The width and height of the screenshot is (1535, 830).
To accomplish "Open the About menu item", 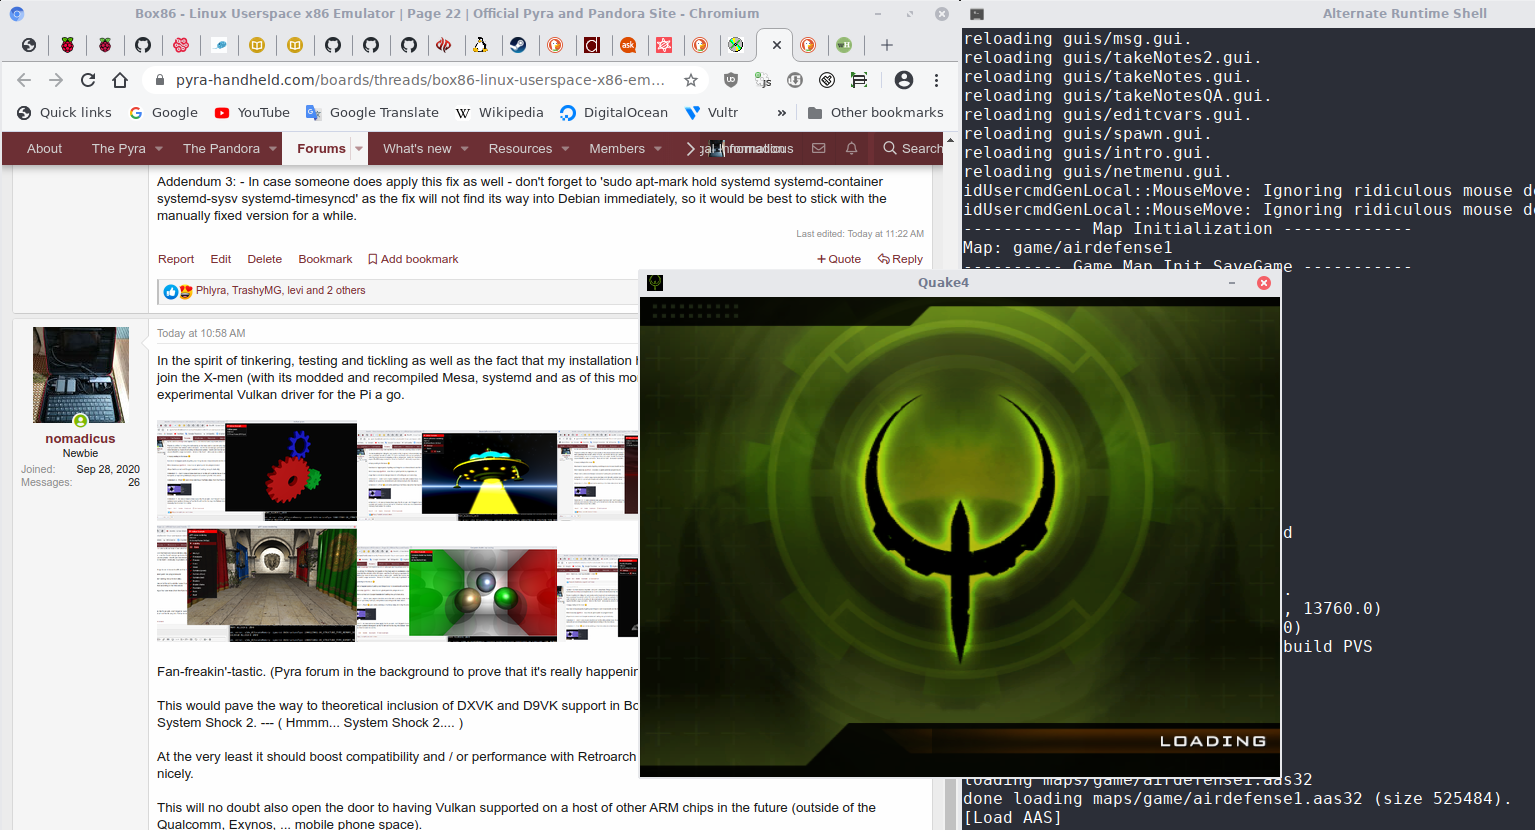I will tap(44, 148).
